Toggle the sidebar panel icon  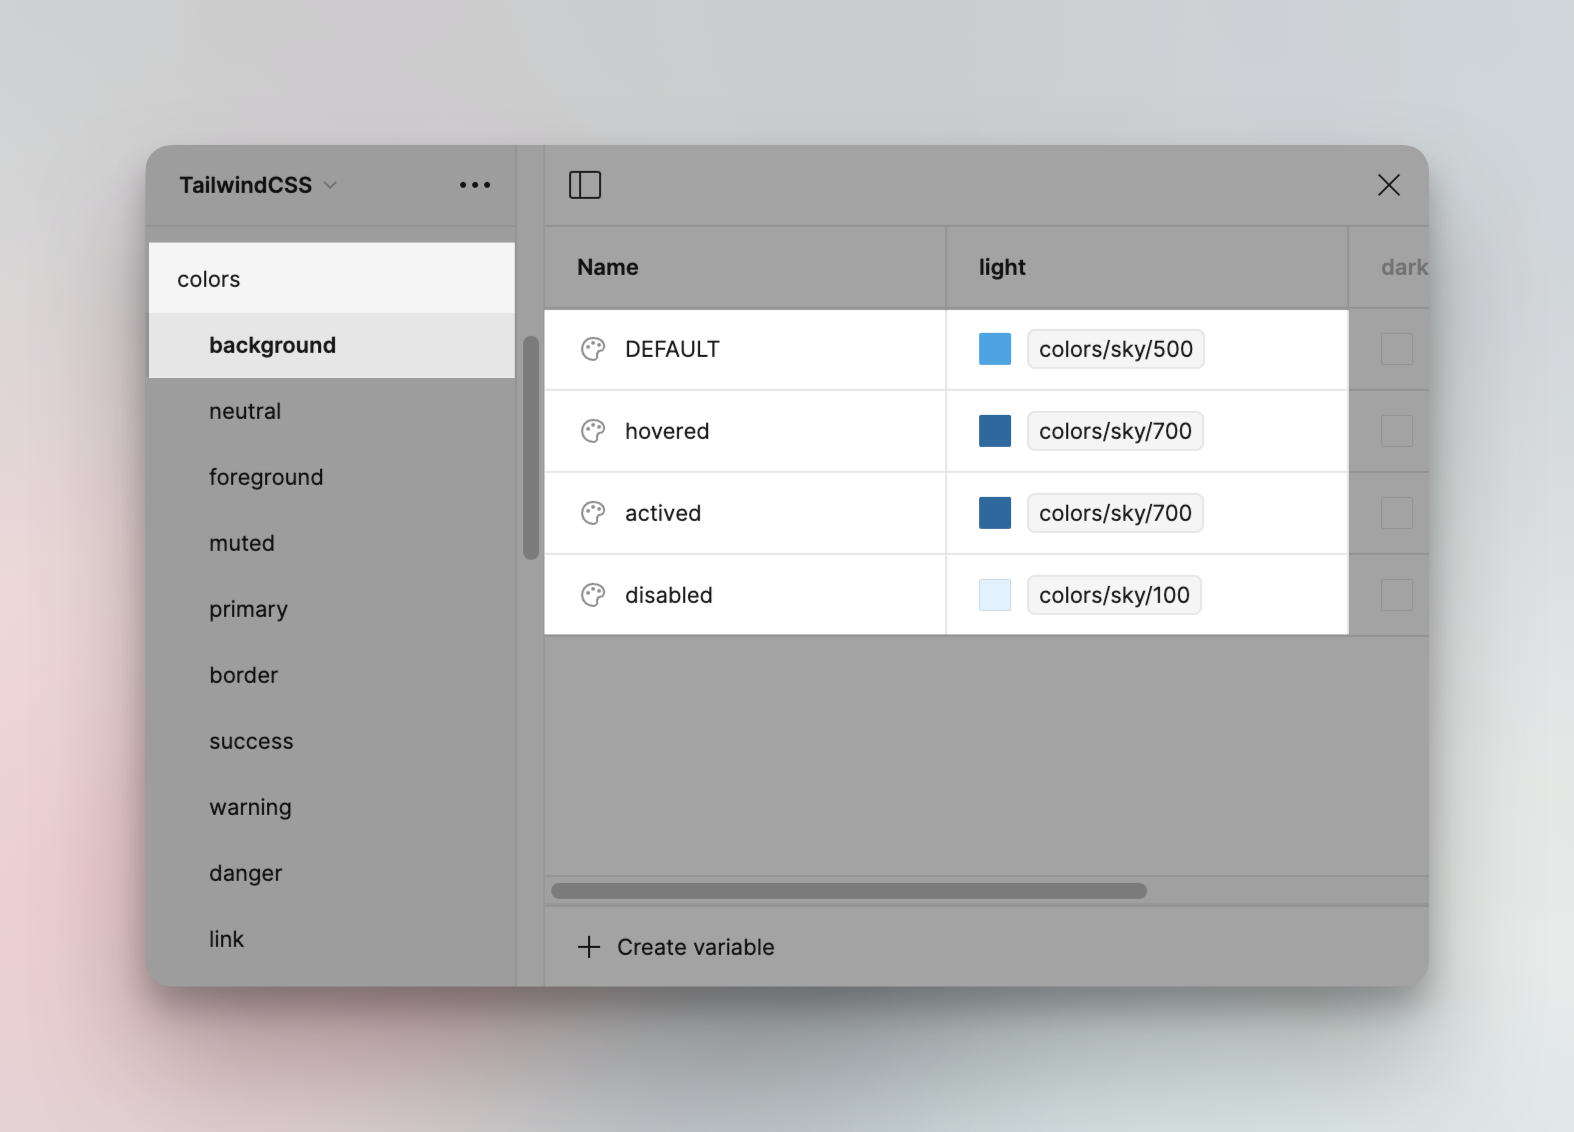coord(585,185)
